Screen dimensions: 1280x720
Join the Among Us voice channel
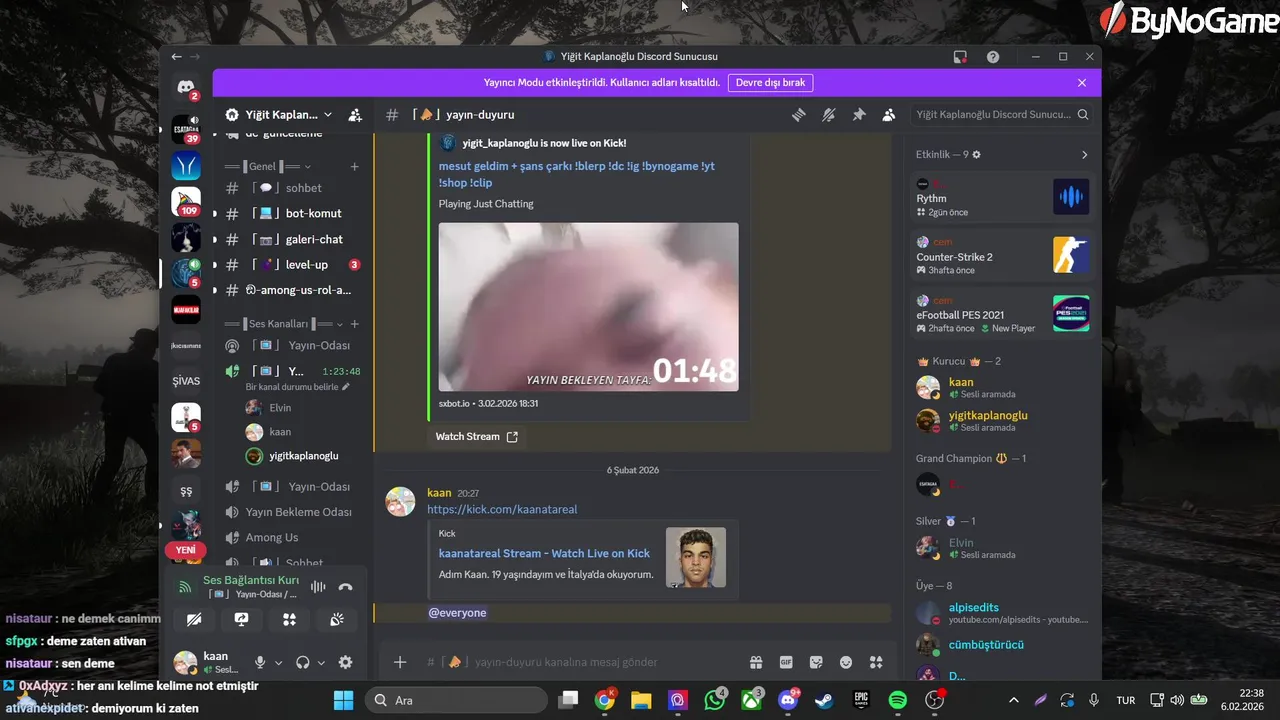[x=292, y=537]
